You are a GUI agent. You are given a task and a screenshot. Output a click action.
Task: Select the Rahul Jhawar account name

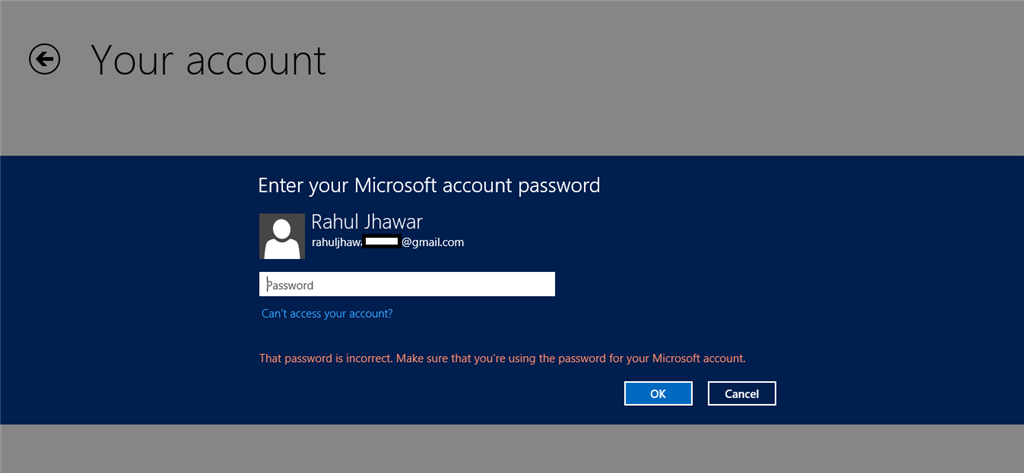[x=367, y=221]
